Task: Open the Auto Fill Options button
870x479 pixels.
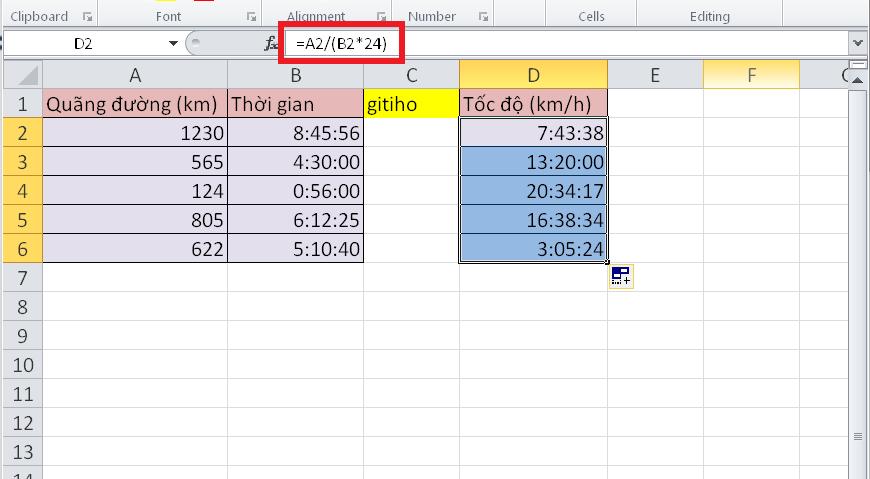Action: pos(621,276)
